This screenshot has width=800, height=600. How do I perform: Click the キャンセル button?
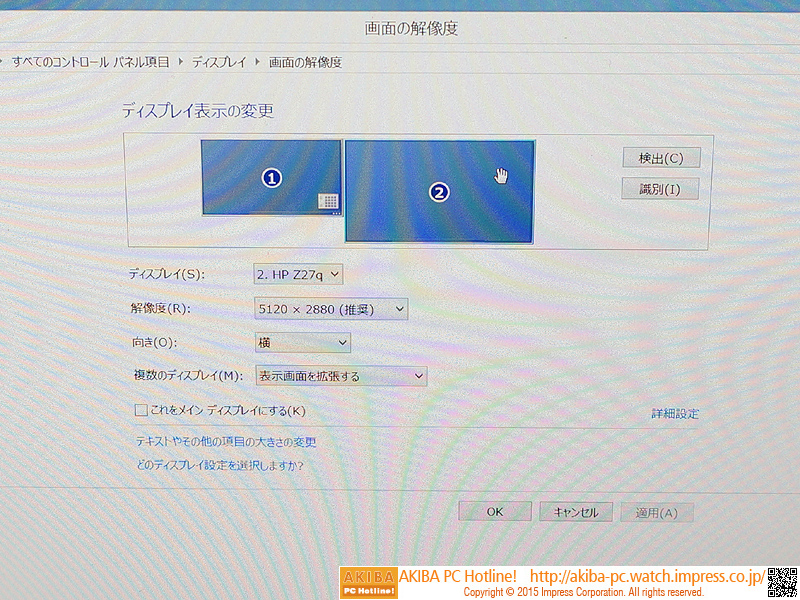tap(576, 512)
